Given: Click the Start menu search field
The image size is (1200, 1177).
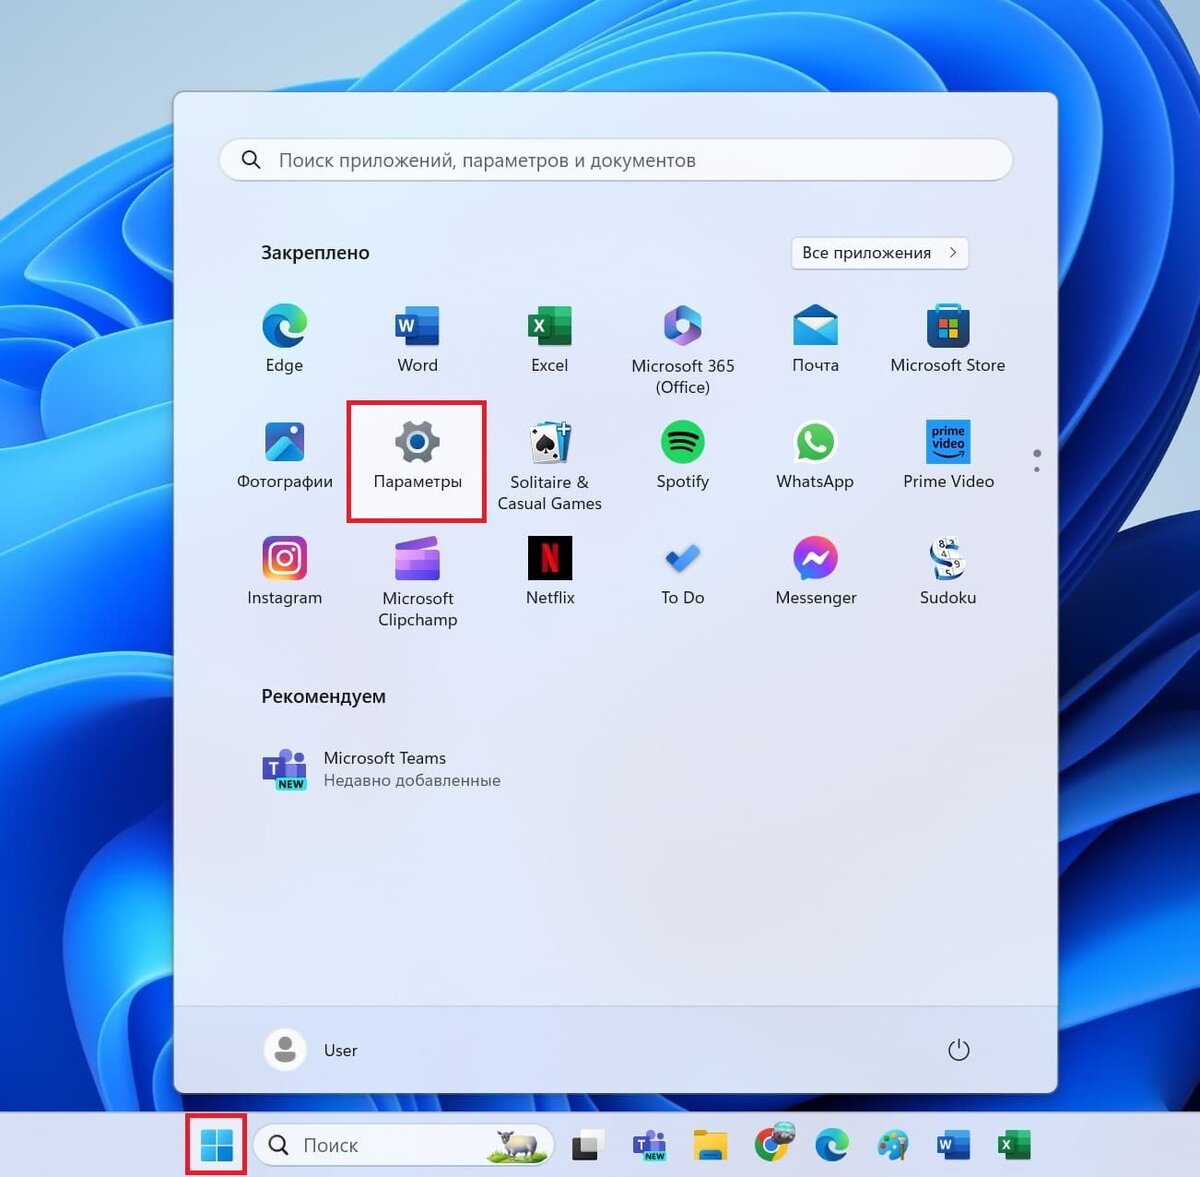Looking at the screenshot, I should click(616, 160).
